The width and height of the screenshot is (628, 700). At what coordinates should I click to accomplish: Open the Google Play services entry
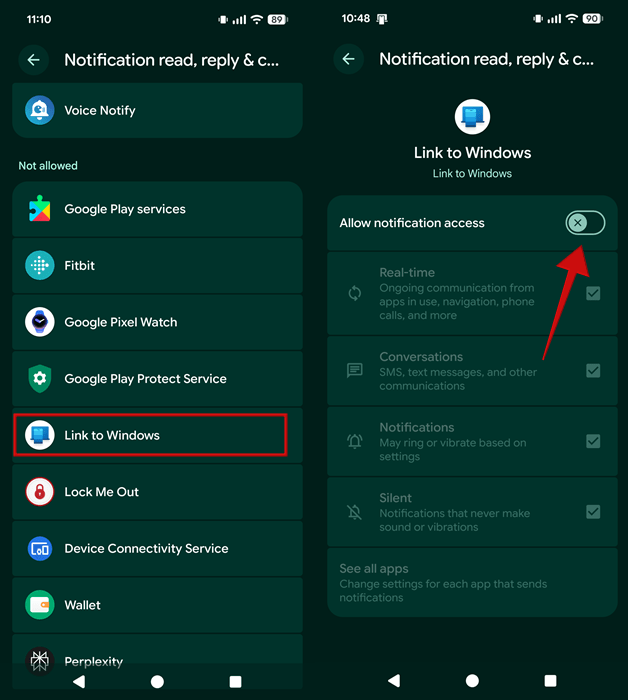[x=158, y=209]
